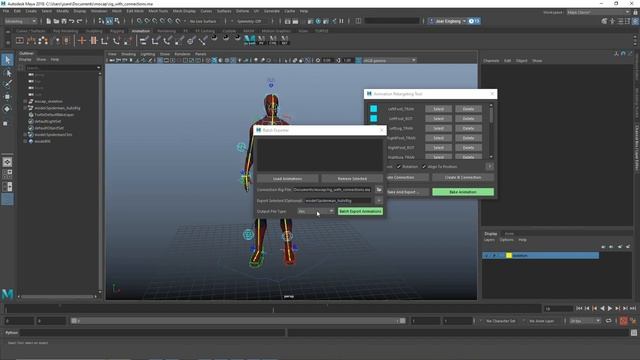Open the viewport Shading menu
This screenshot has height=360, width=640.
point(128,54)
